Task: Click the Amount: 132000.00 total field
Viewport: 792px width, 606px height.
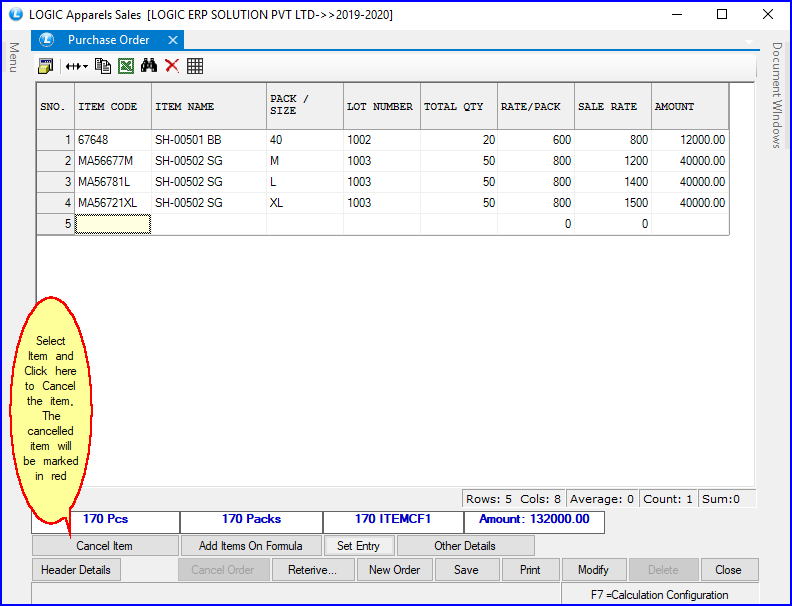Action: [534, 520]
